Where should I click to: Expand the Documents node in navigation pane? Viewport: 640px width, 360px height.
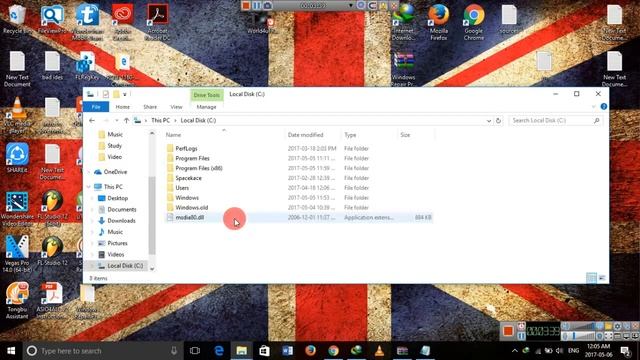coord(92,209)
